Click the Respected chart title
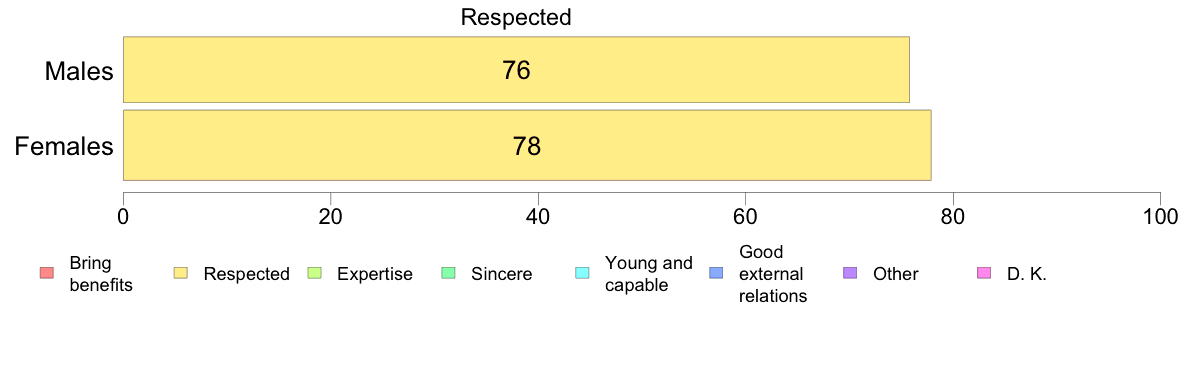 click(x=516, y=17)
